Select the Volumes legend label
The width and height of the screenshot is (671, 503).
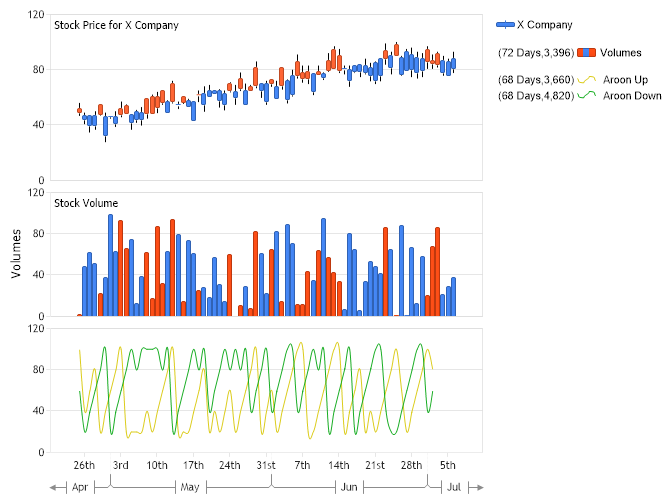621,52
